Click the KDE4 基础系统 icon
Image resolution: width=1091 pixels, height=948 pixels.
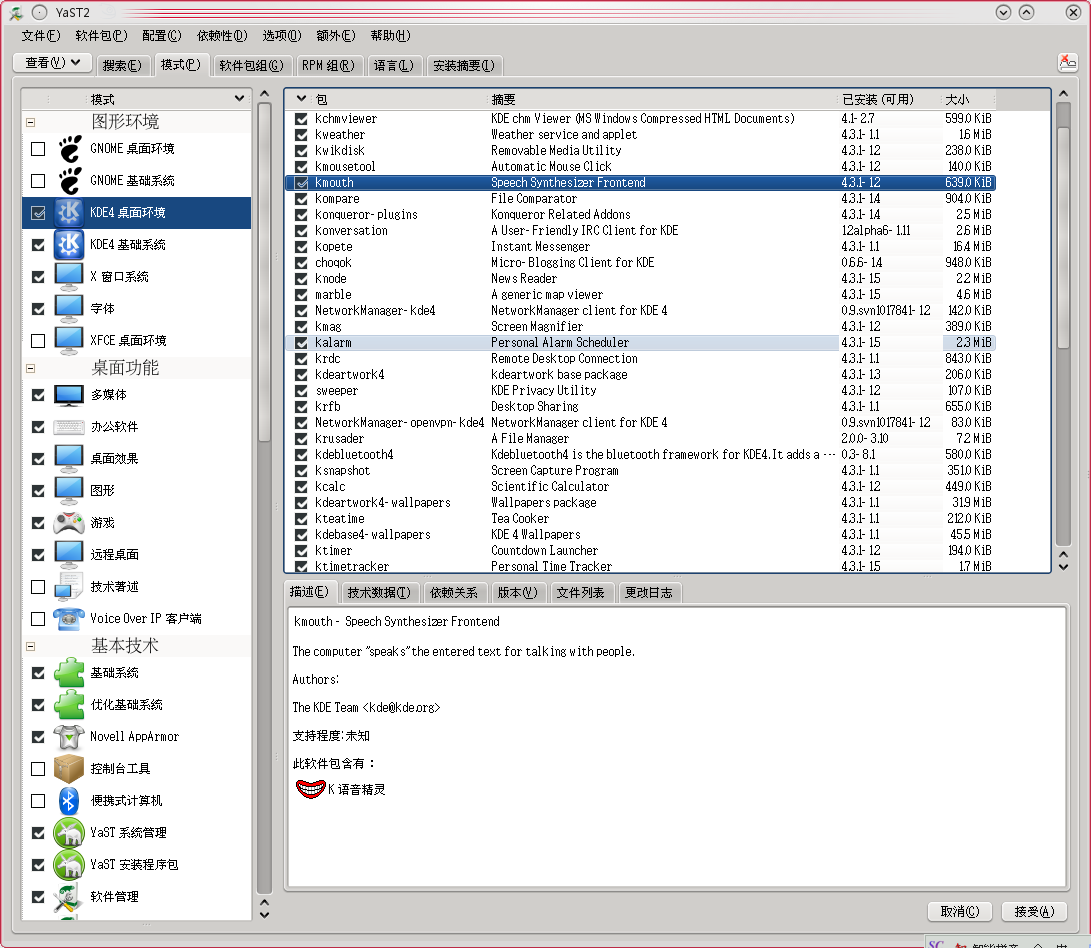pyautogui.click(x=69, y=245)
